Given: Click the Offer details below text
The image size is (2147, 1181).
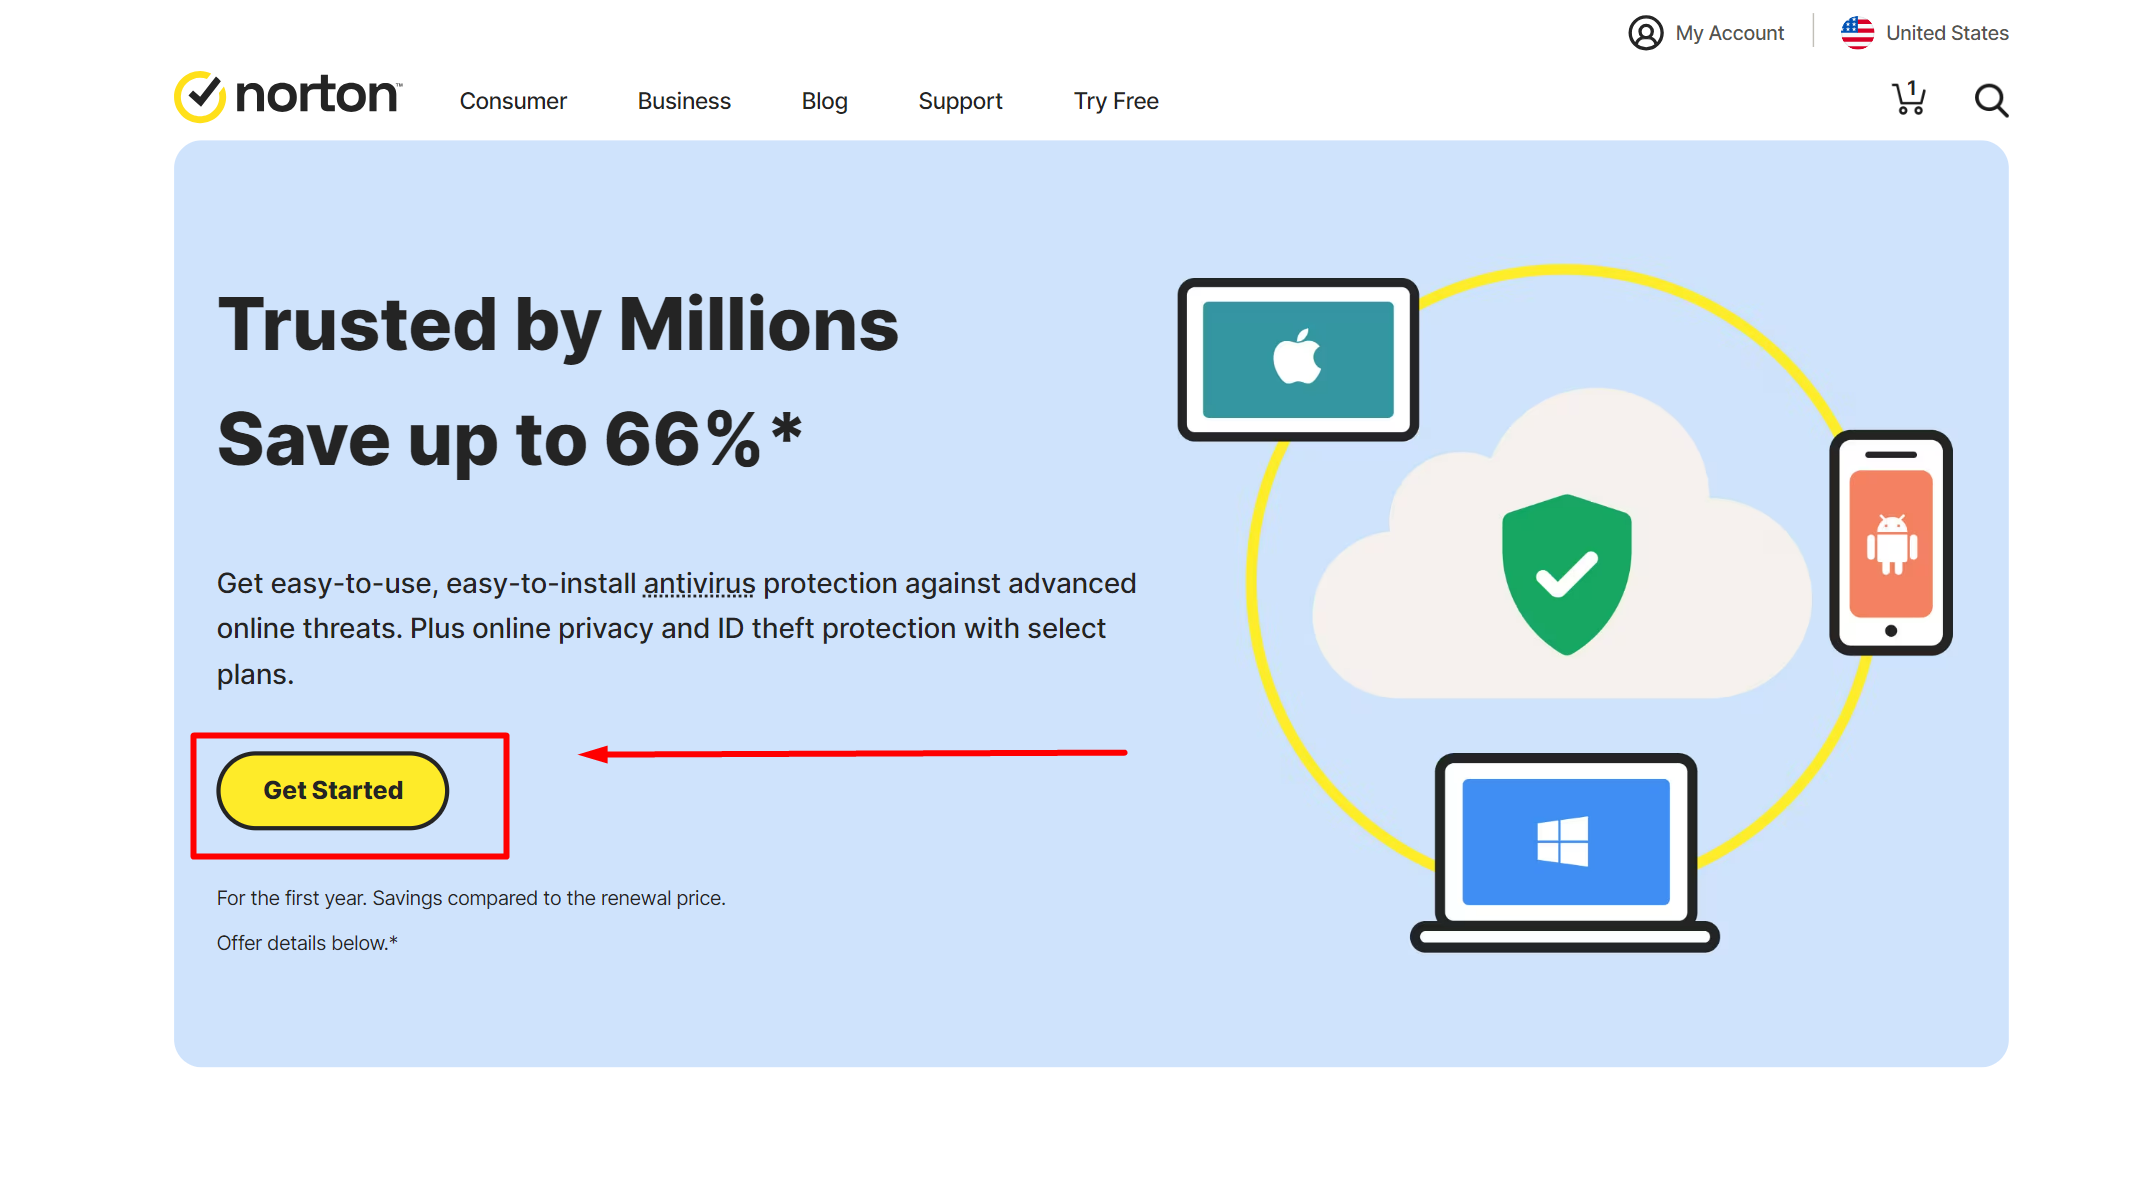Looking at the screenshot, I should (x=307, y=943).
